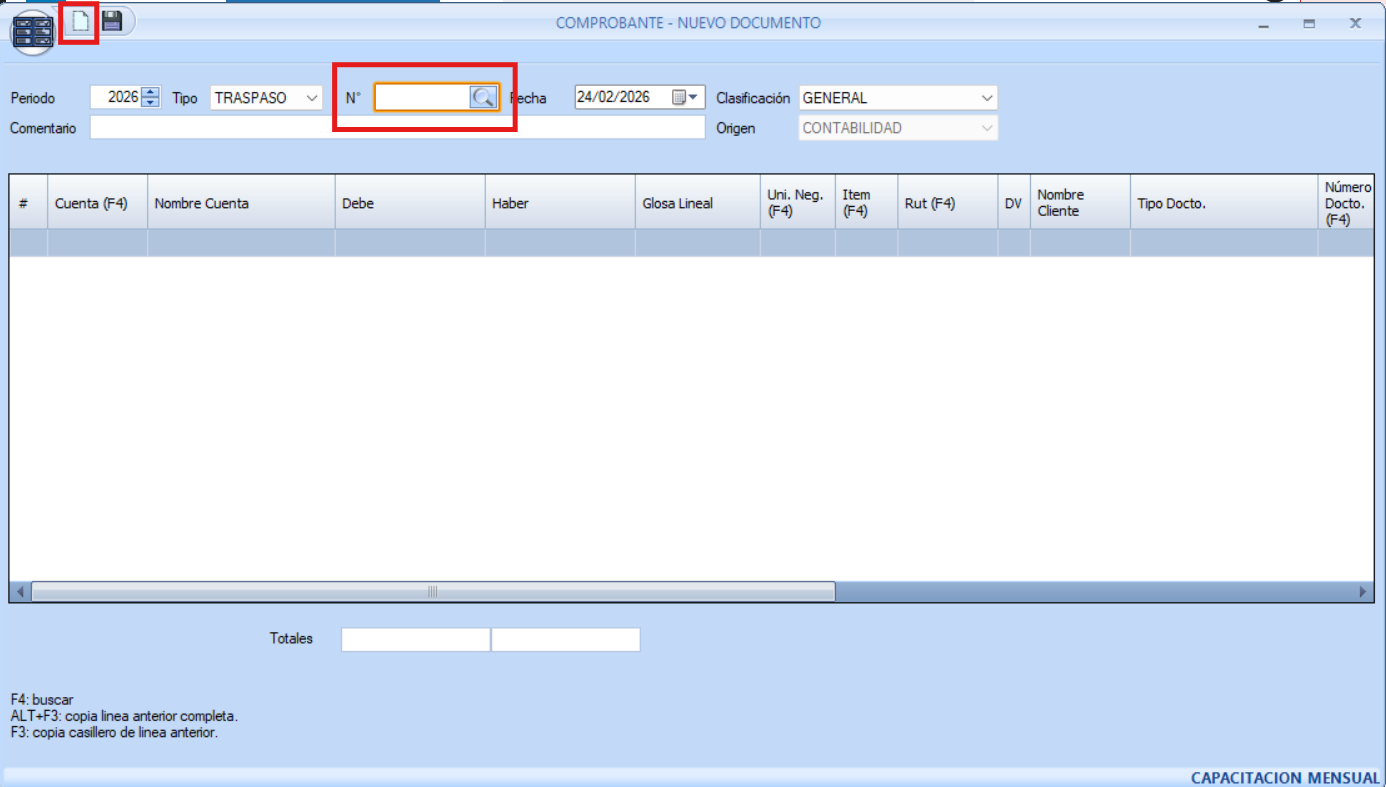
Task: Click the Debe column header
Action: tap(409, 203)
